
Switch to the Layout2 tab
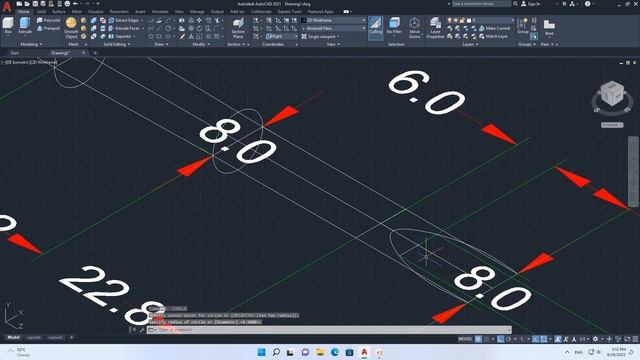[56, 338]
